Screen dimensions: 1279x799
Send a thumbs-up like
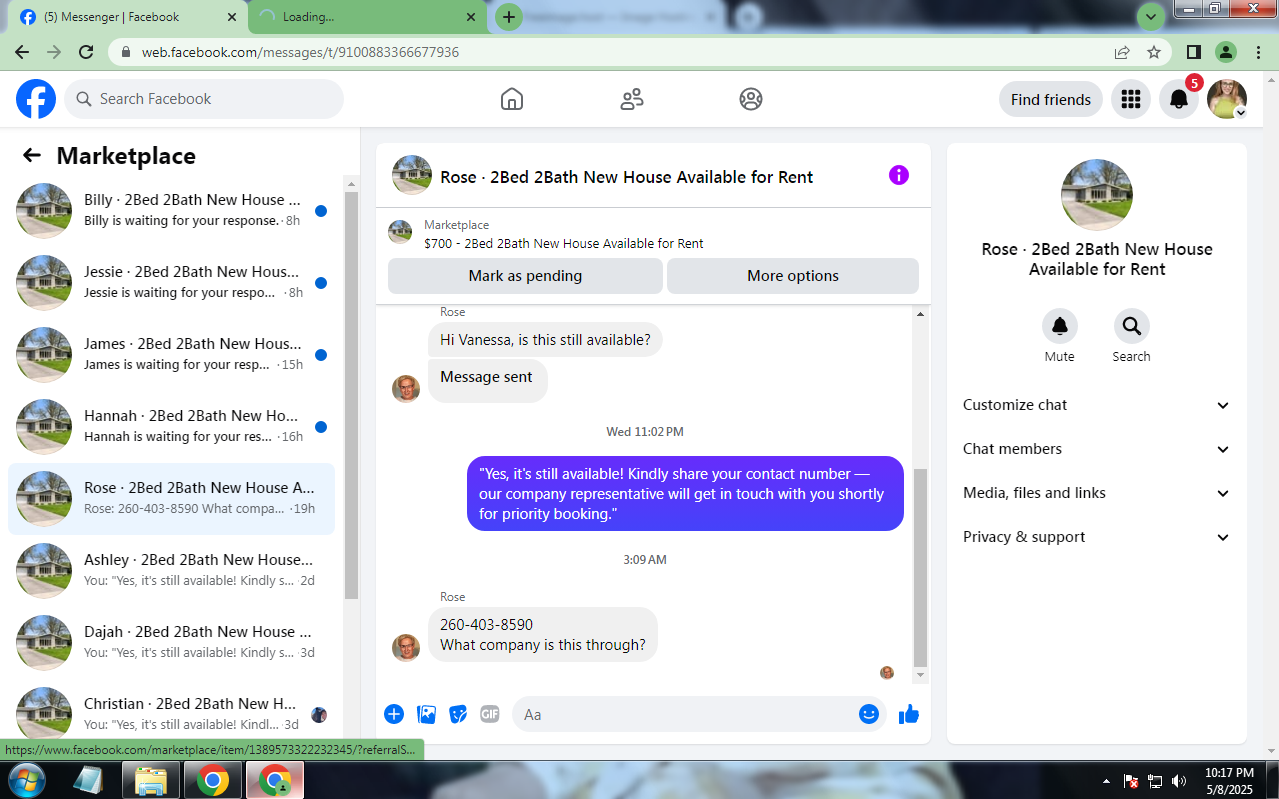pyautogui.click(x=909, y=714)
